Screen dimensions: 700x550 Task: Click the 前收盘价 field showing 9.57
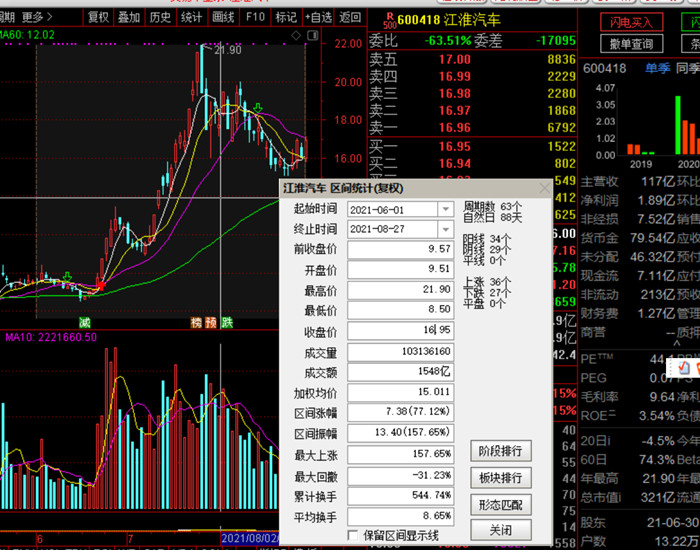click(x=400, y=250)
